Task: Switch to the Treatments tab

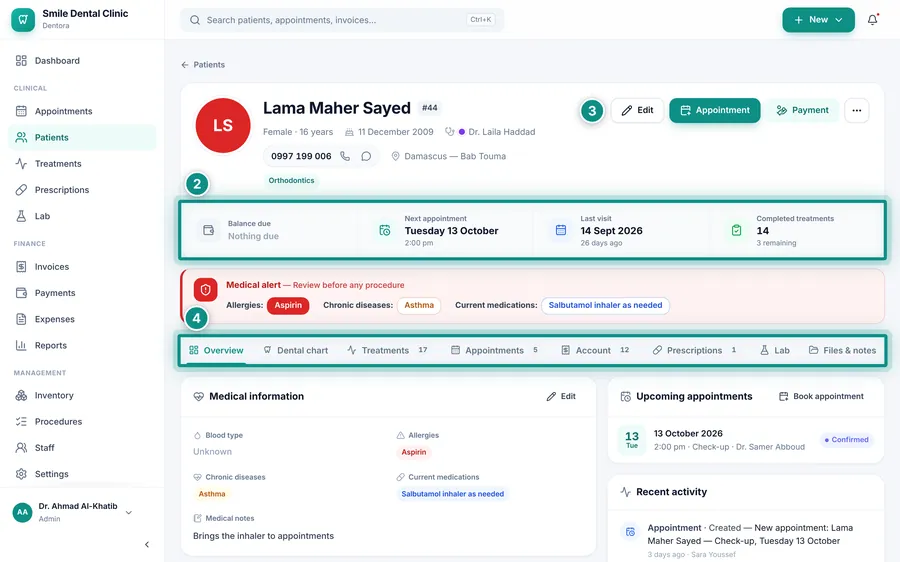Action: (x=387, y=350)
